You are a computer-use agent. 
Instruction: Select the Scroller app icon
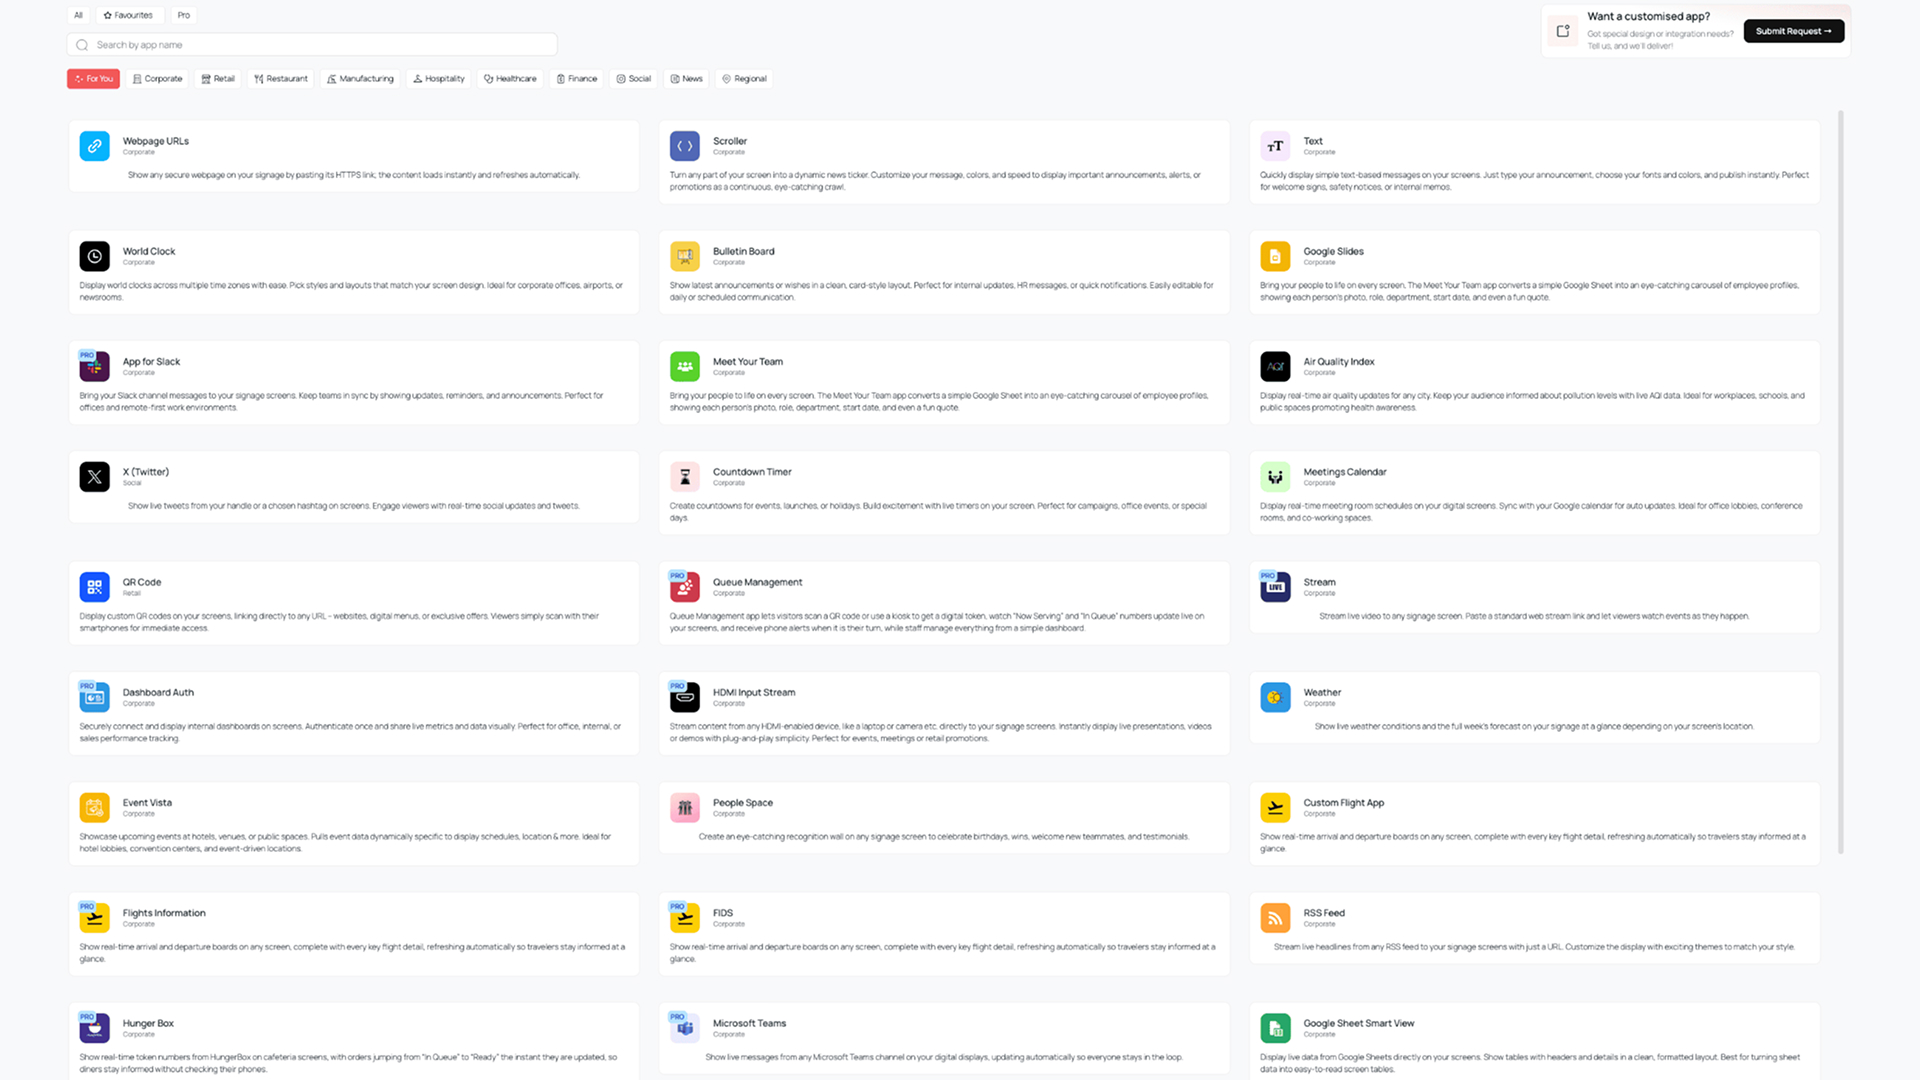click(x=684, y=146)
